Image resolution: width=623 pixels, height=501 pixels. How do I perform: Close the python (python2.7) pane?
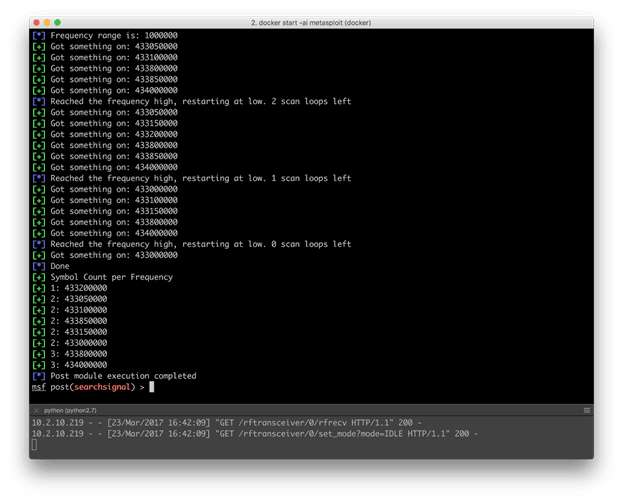35,410
